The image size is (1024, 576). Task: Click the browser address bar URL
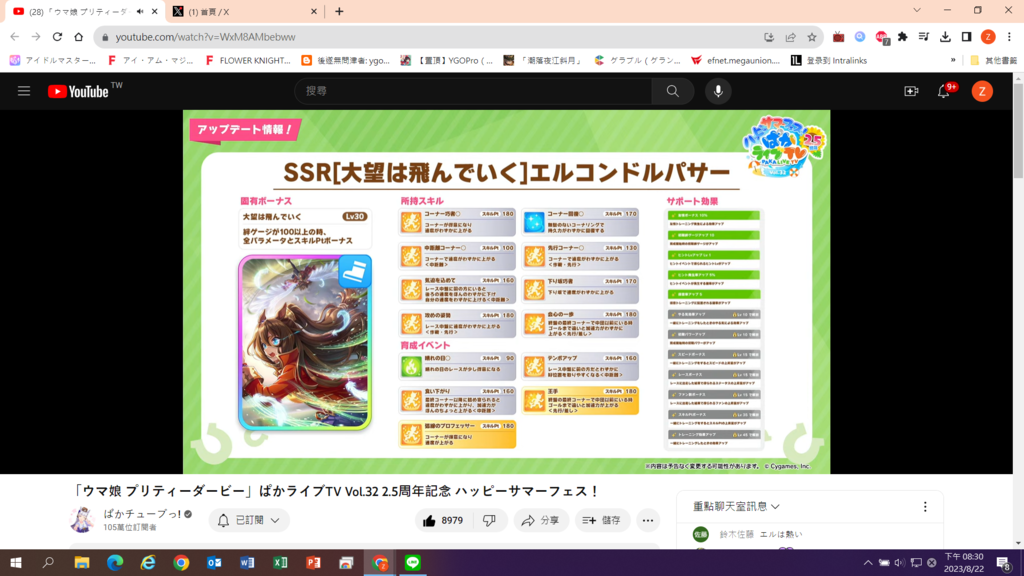[x=205, y=37]
